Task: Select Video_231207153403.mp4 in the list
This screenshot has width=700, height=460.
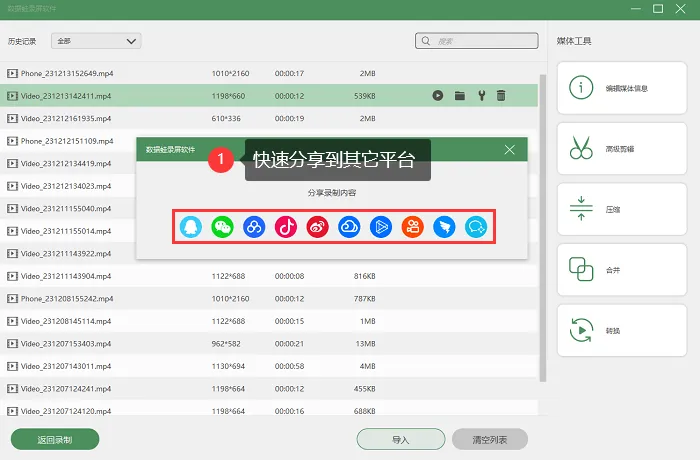Action: click(66, 343)
